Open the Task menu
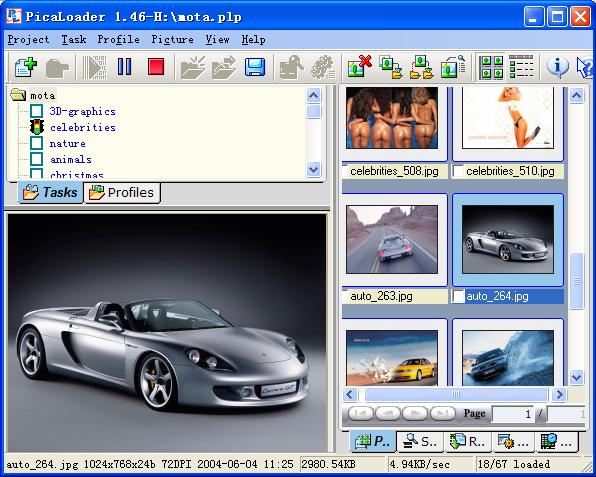The image size is (596, 477). point(74,40)
